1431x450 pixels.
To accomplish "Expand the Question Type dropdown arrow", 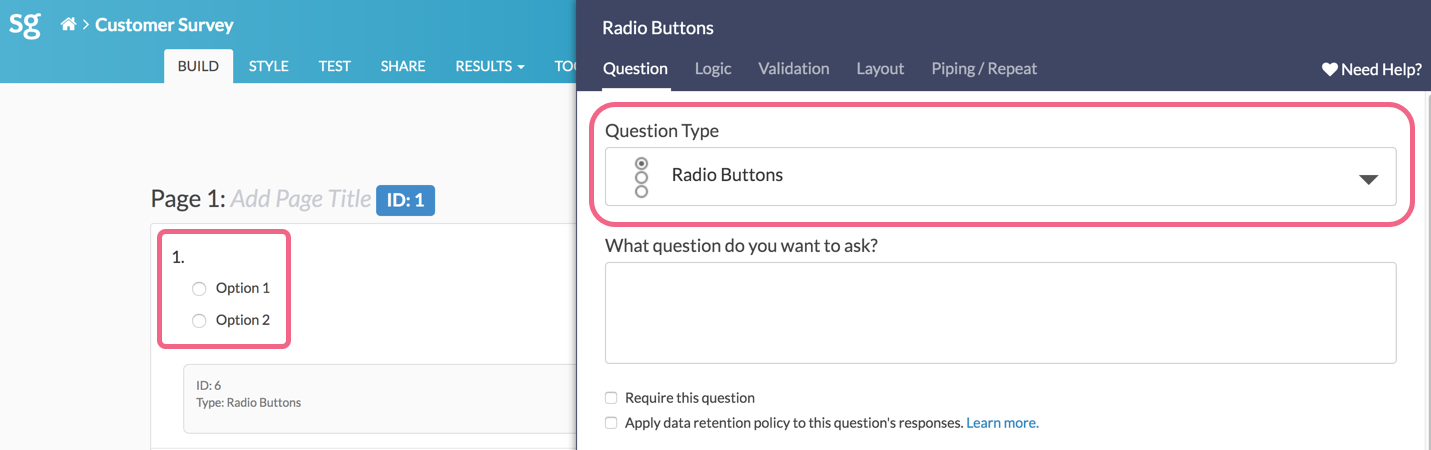I will [x=1368, y=179].
